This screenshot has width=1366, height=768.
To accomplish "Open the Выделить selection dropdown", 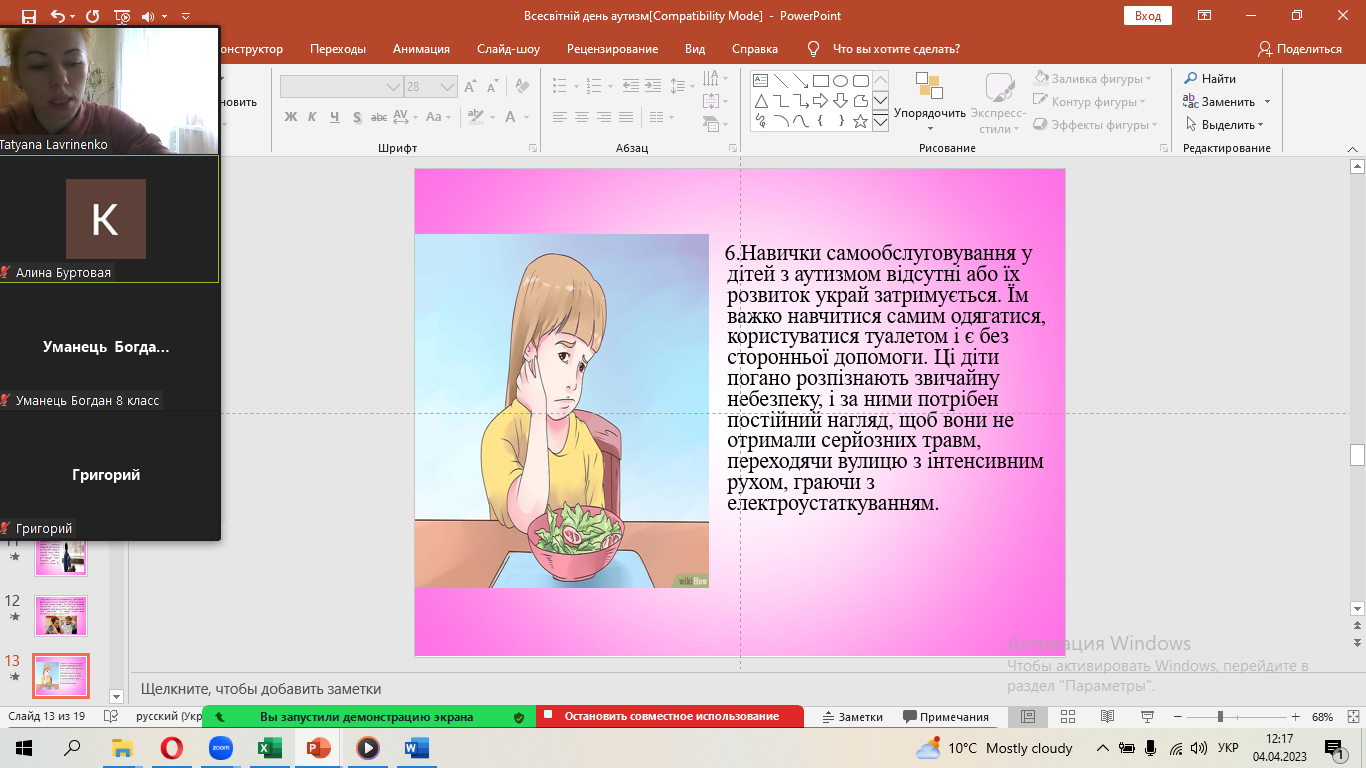I will point(1225,125).
